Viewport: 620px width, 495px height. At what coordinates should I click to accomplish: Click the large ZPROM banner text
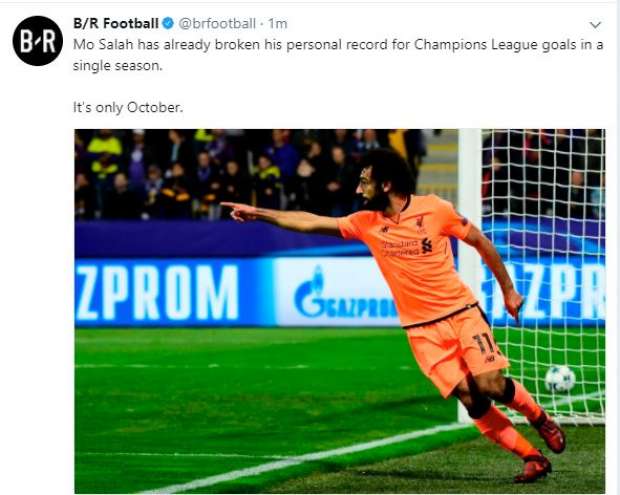click(x=157, y=292)
